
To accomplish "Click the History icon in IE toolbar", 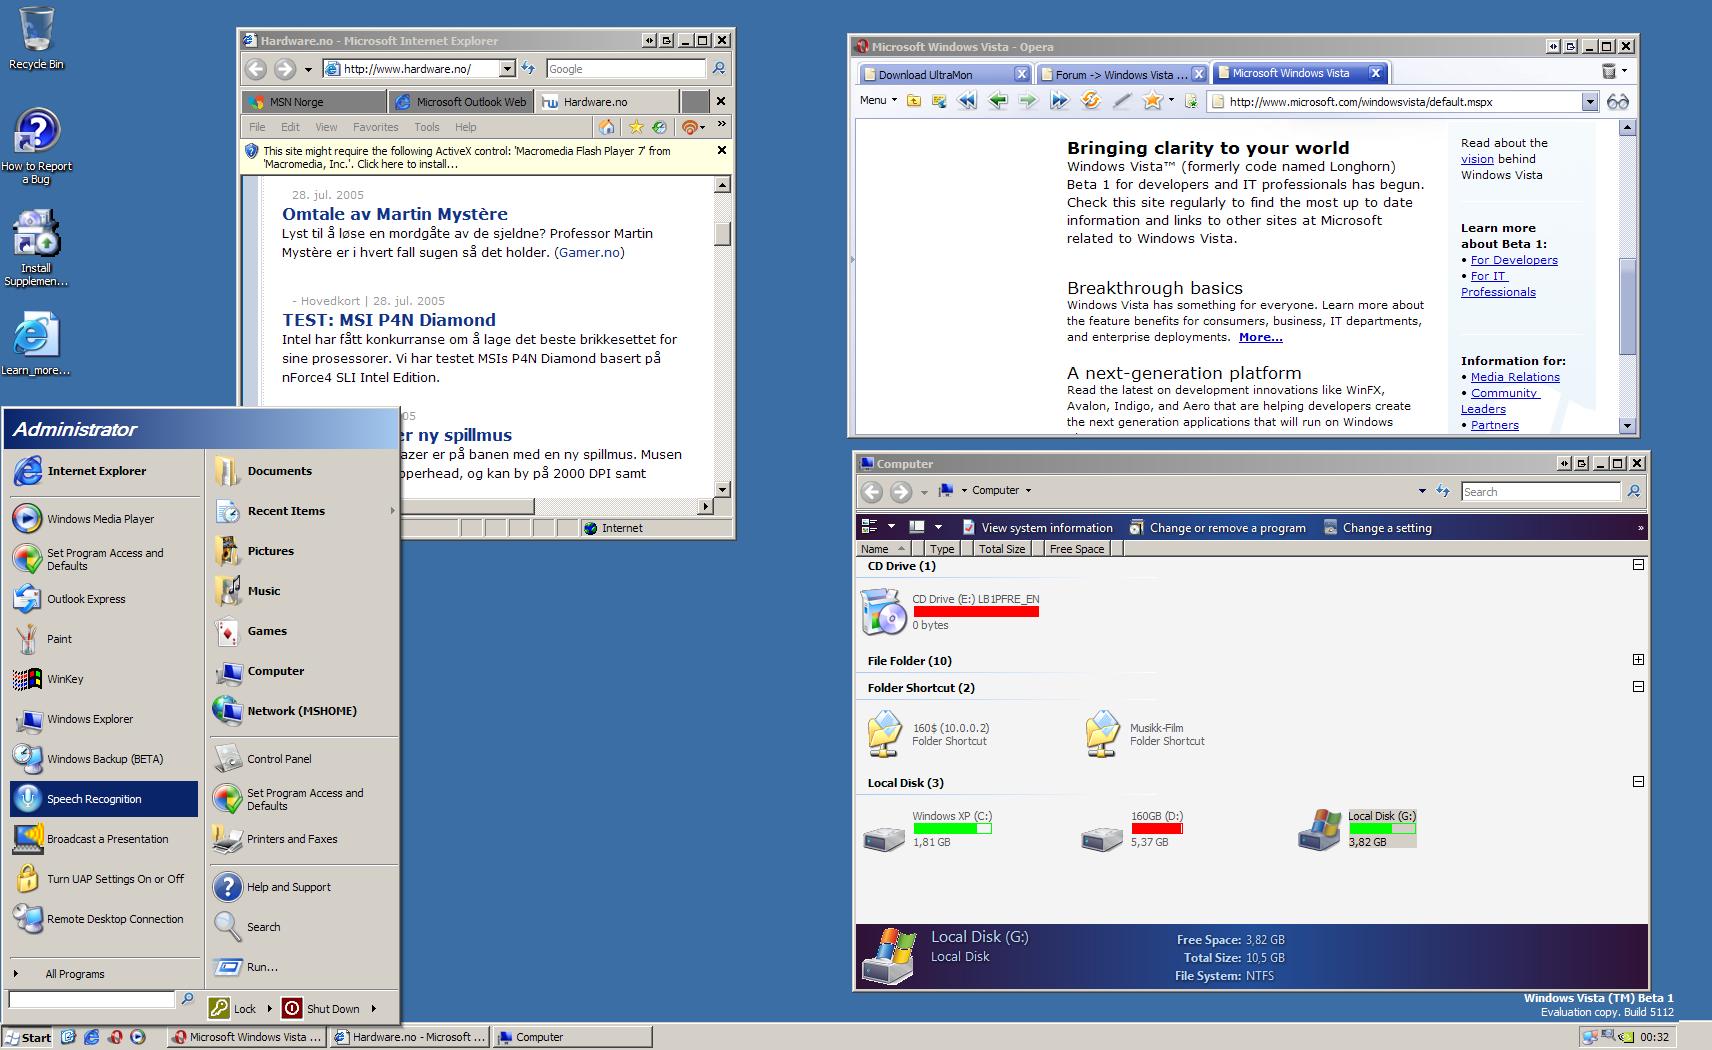I will coord(659,127).
